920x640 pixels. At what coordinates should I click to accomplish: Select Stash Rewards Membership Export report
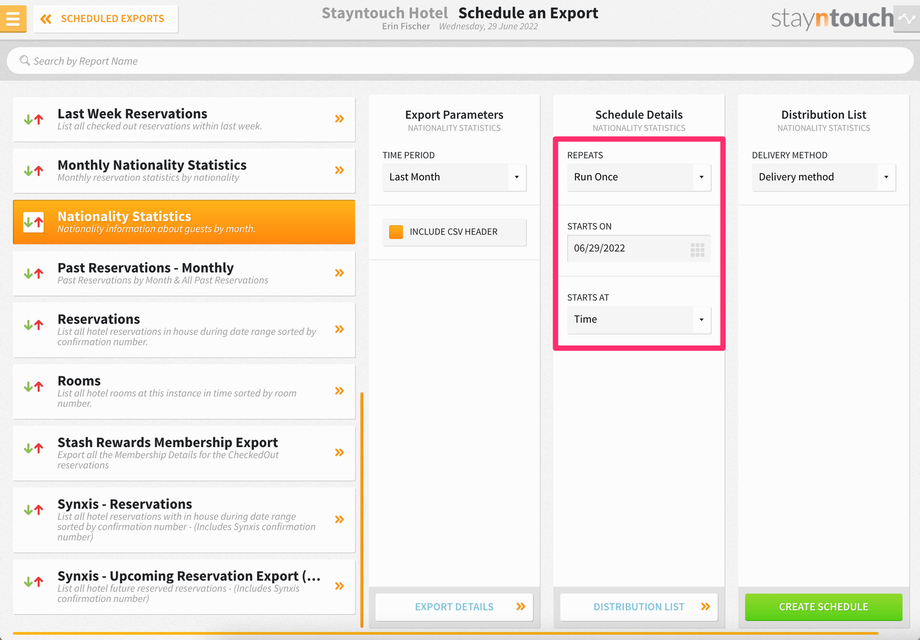(184, 453)
